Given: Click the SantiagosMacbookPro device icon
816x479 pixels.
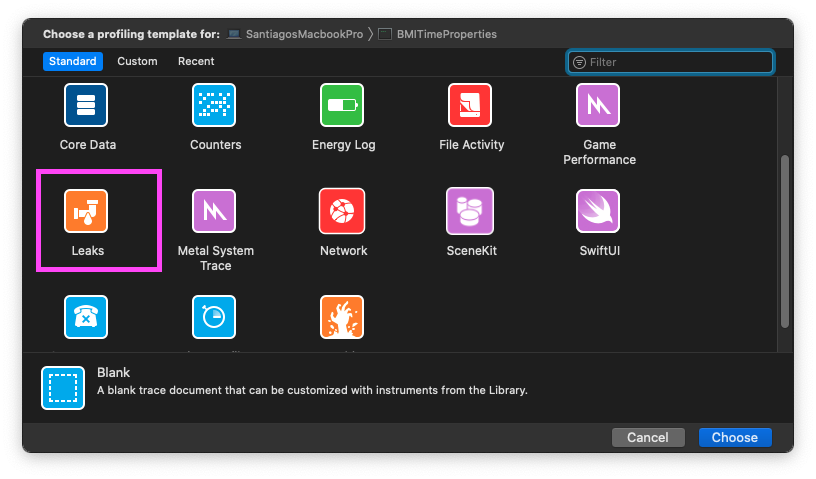Looking at the screenshot, I should (x=234, y=34).
